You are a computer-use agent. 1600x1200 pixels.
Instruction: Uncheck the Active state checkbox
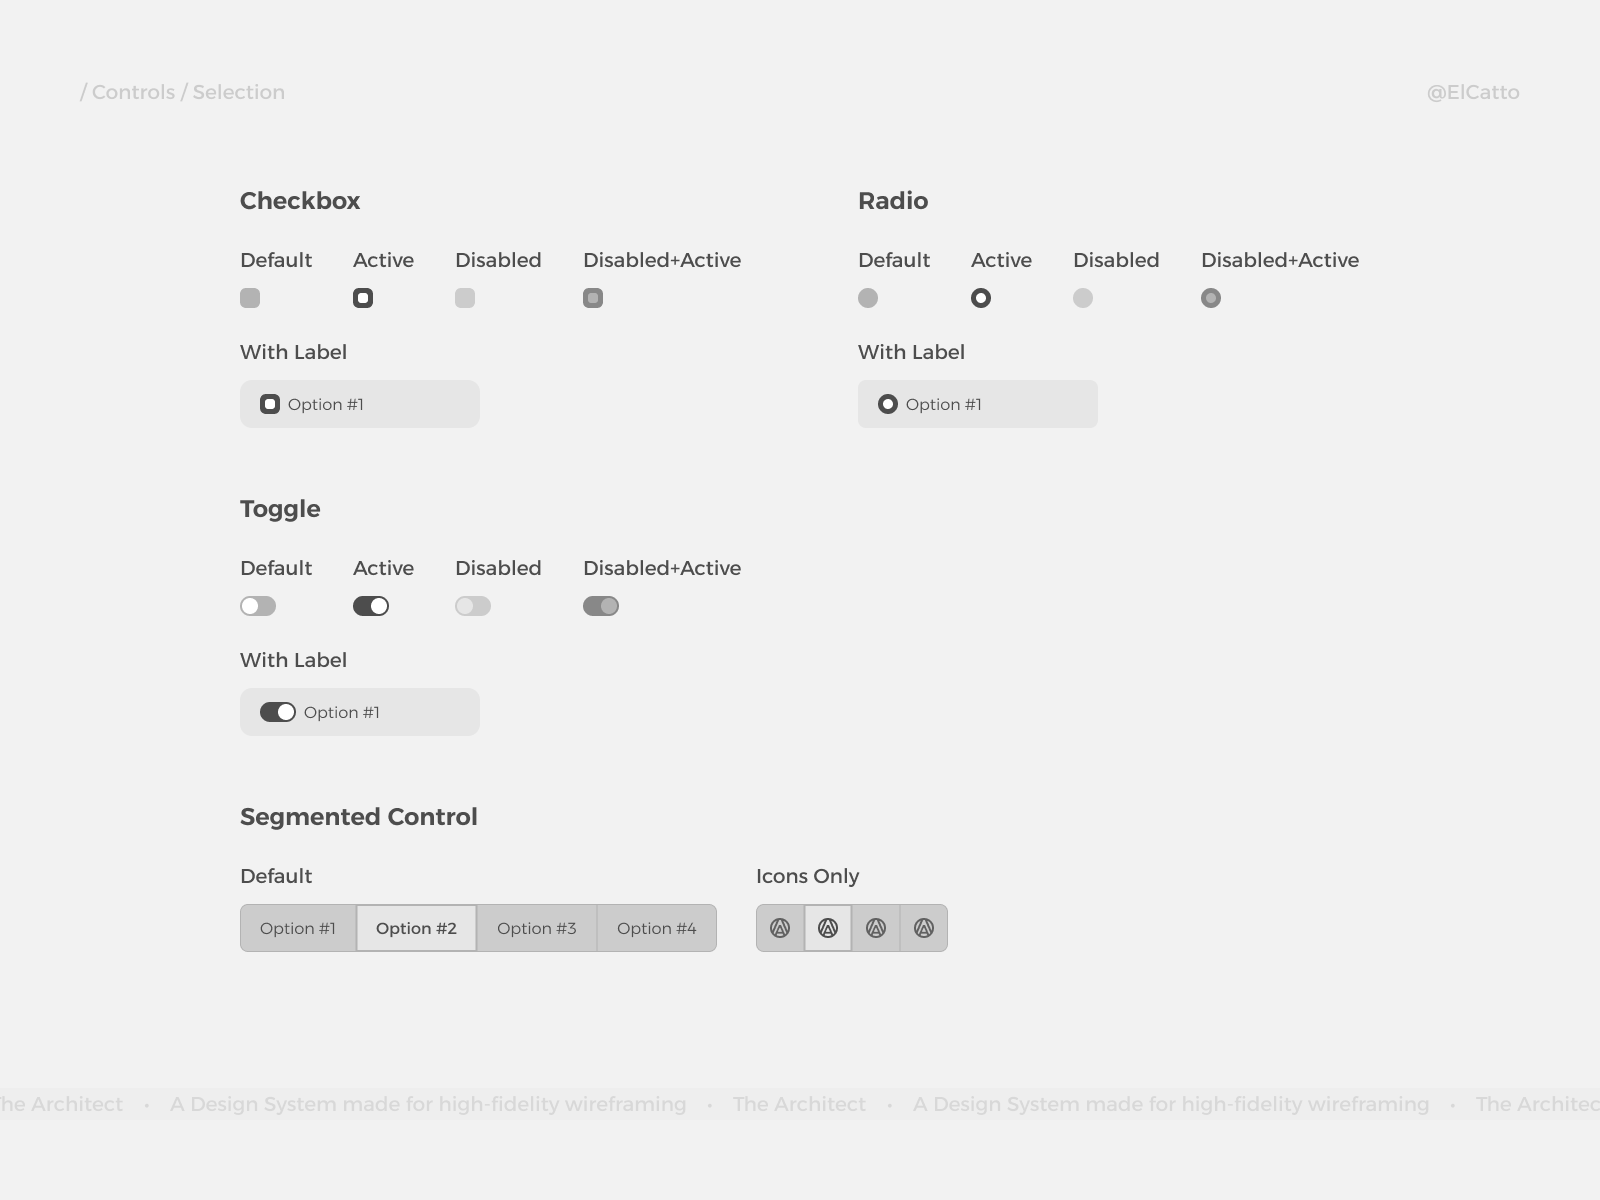tap(363, 298)
